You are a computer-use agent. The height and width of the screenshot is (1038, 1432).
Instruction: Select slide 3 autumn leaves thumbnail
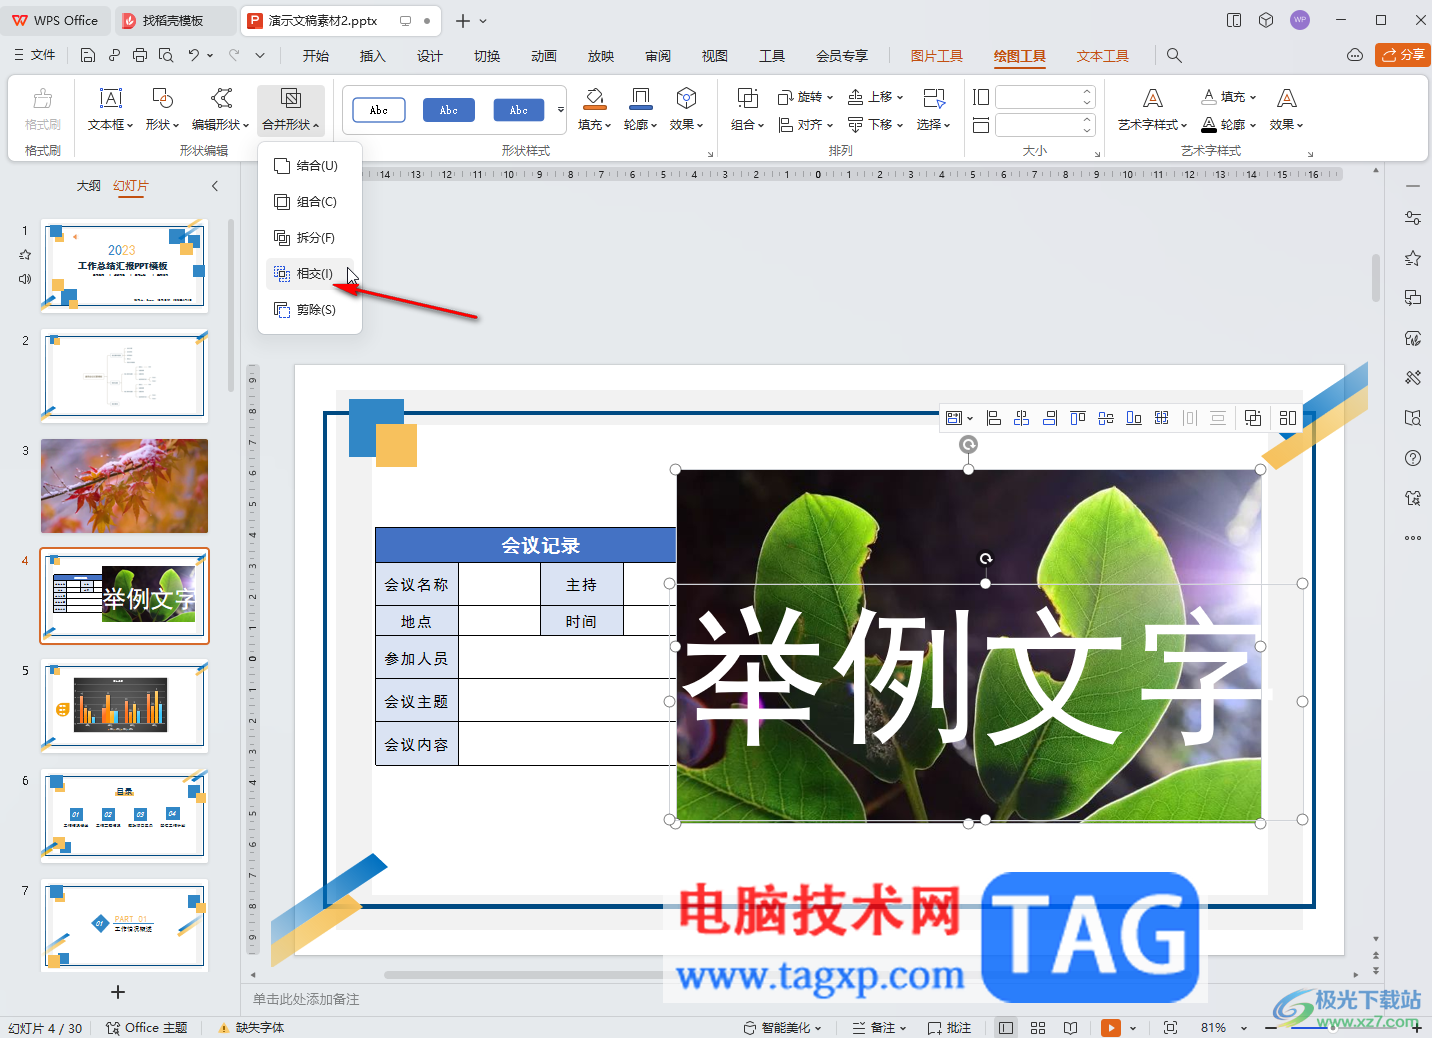tap(125, 486)
